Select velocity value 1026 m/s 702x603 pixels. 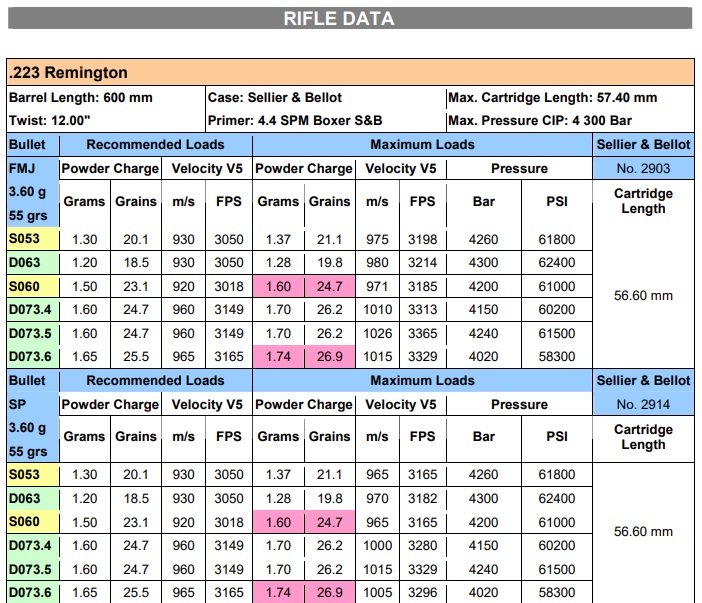[x=377, y=334]
